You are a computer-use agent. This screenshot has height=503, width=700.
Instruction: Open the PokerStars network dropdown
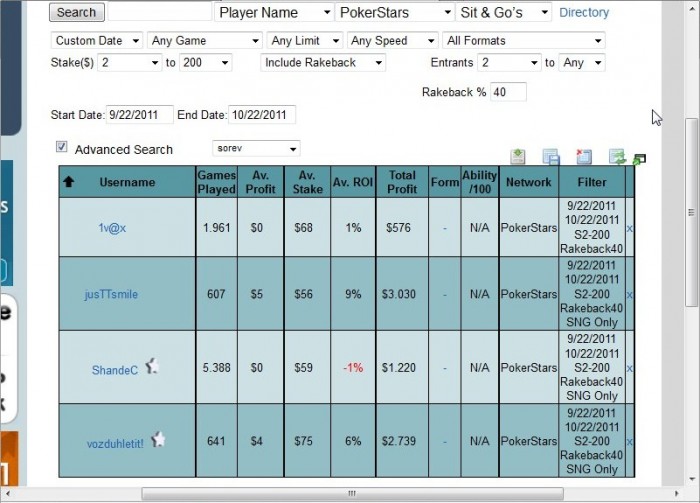(395, 12)
